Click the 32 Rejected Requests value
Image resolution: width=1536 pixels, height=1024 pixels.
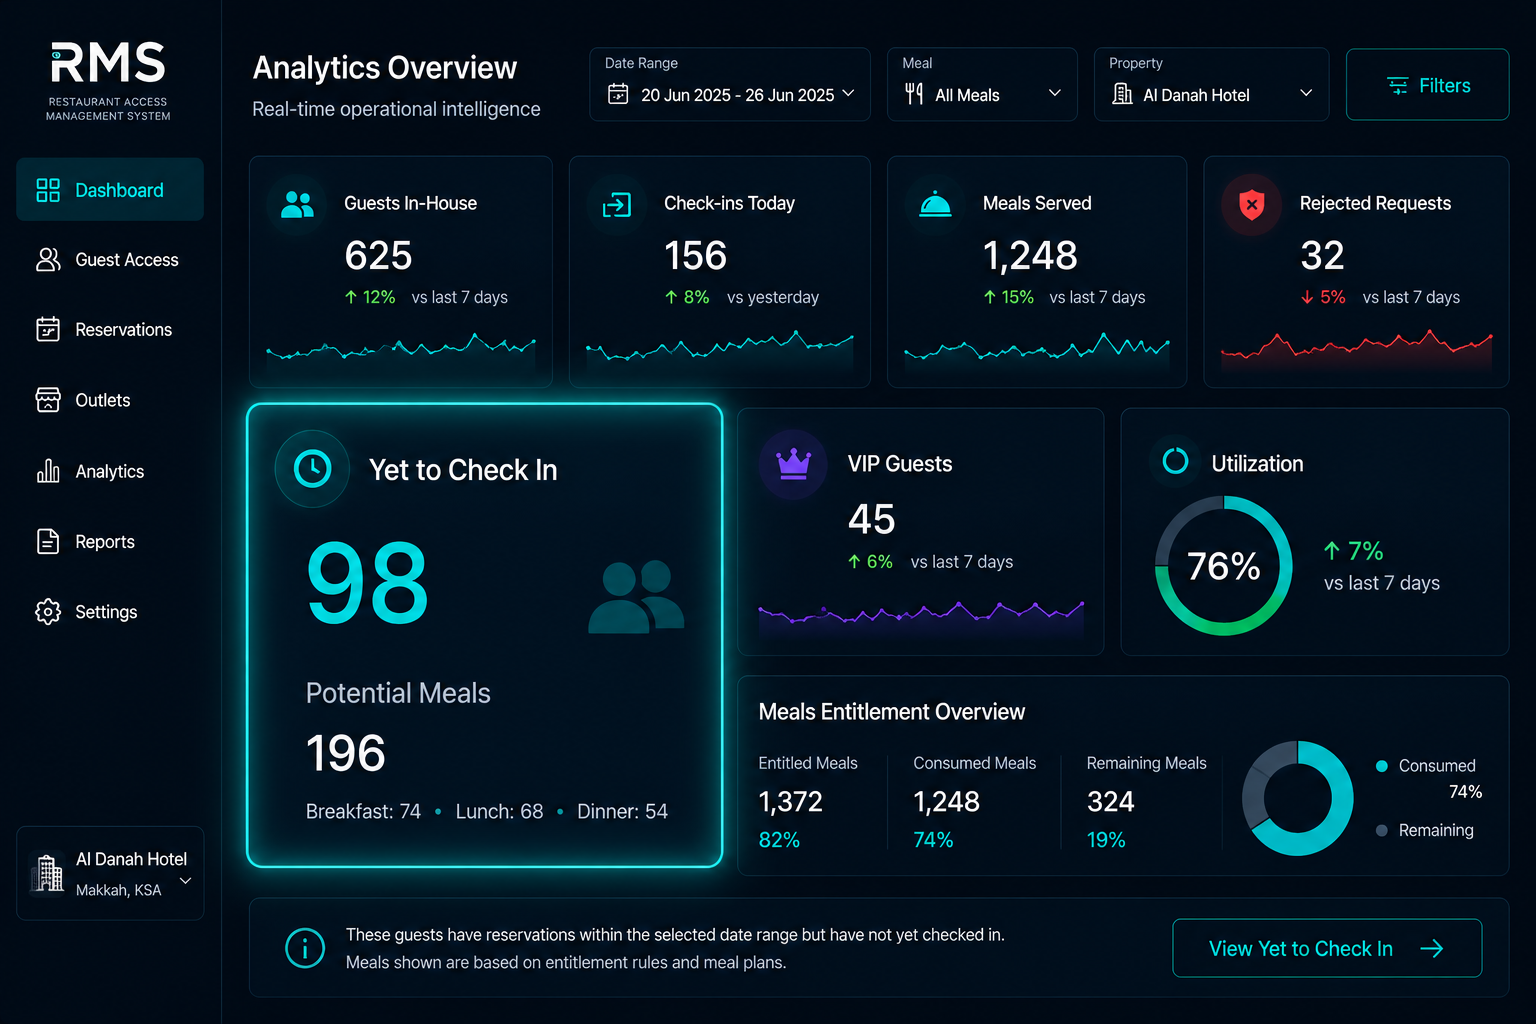(x=1322, y=256)
